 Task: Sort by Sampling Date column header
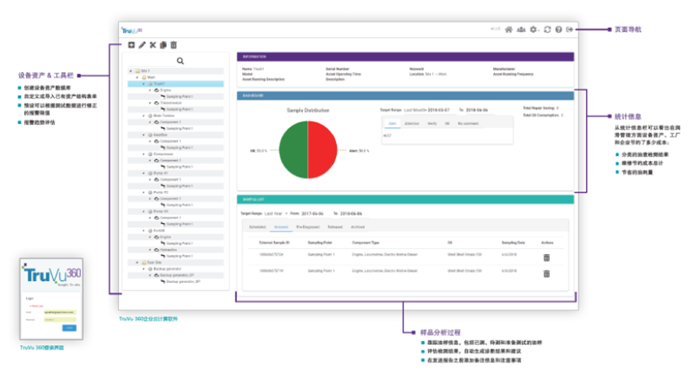[x=513, y=243]
